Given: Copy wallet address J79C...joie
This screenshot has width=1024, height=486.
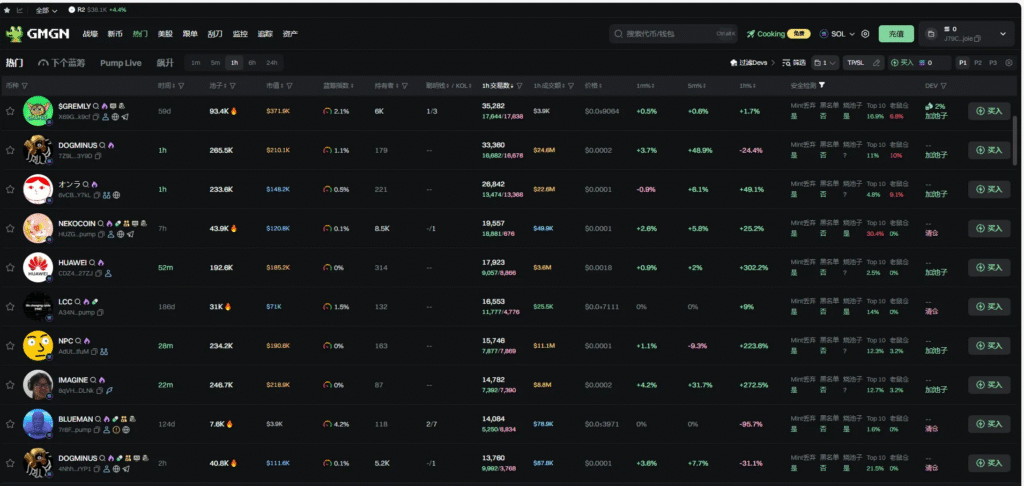Looking at the screenshot, I should point(979,39).
